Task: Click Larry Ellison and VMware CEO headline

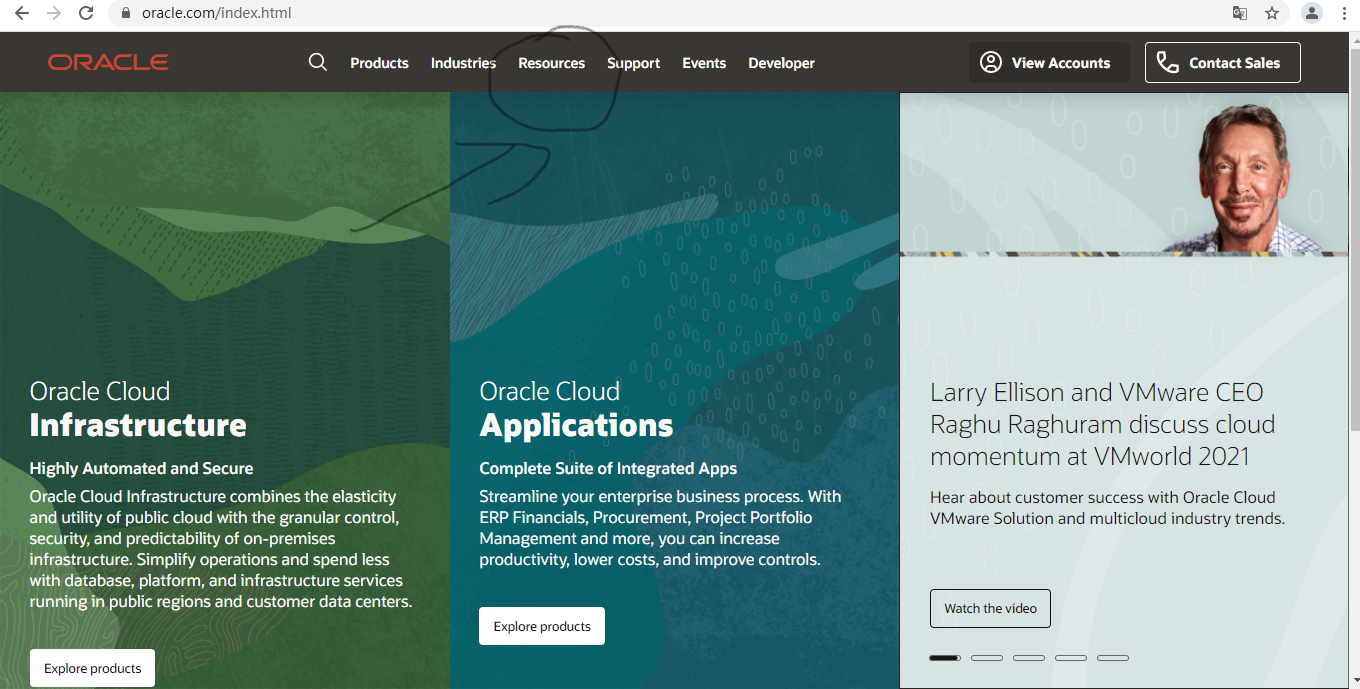Action: 1103,424
